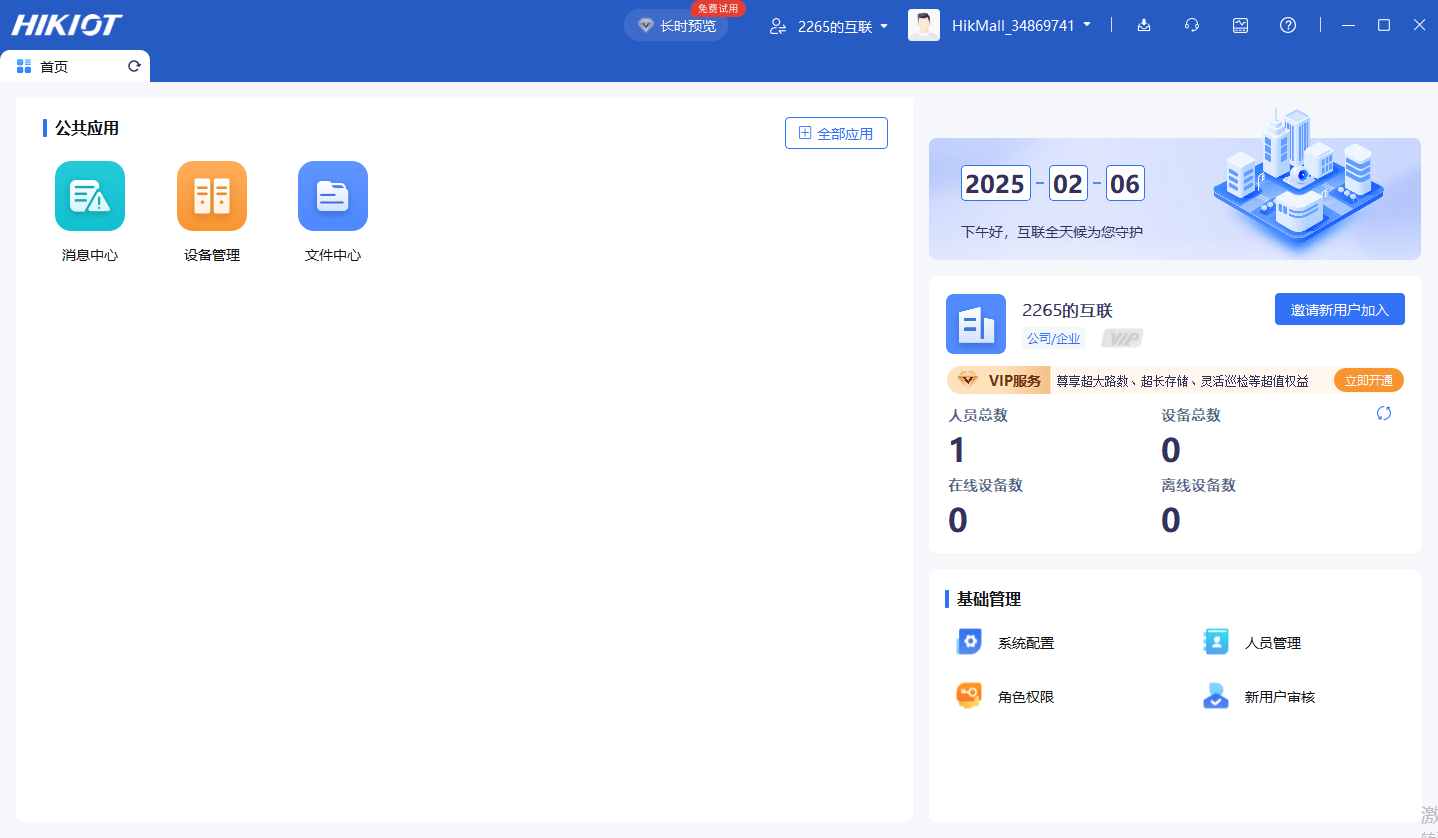Click the user avatar picture
Screen dimensions: 1438x838
(x=924, y=25)
